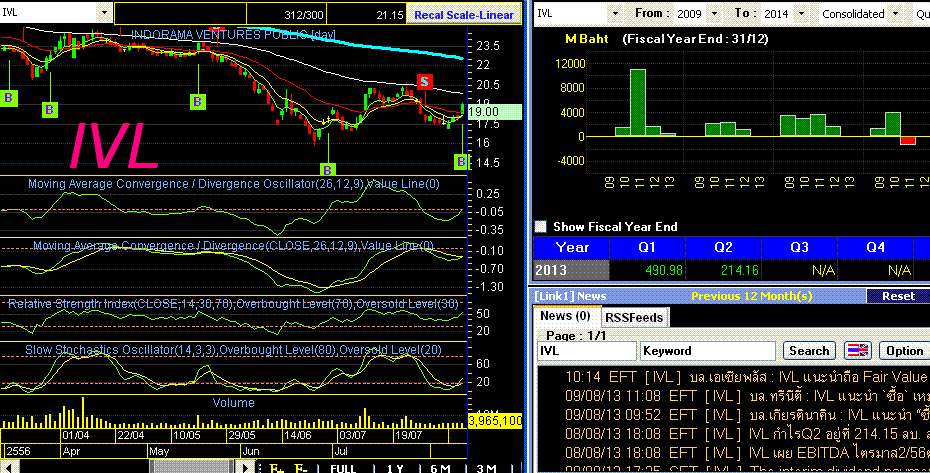Click the Relative Strength Index title
Viewport: 930px width, 473px height.
tap(233, 304)
